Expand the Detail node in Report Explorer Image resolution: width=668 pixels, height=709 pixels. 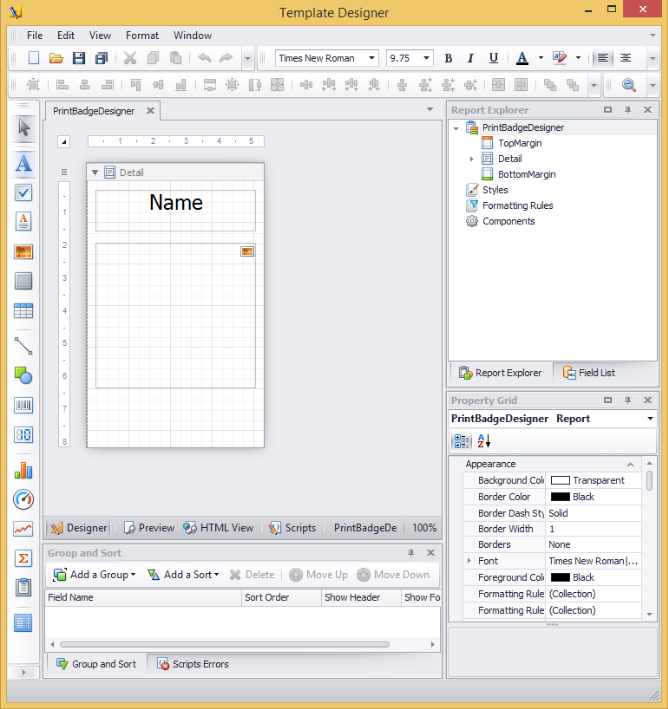point(472,159)
